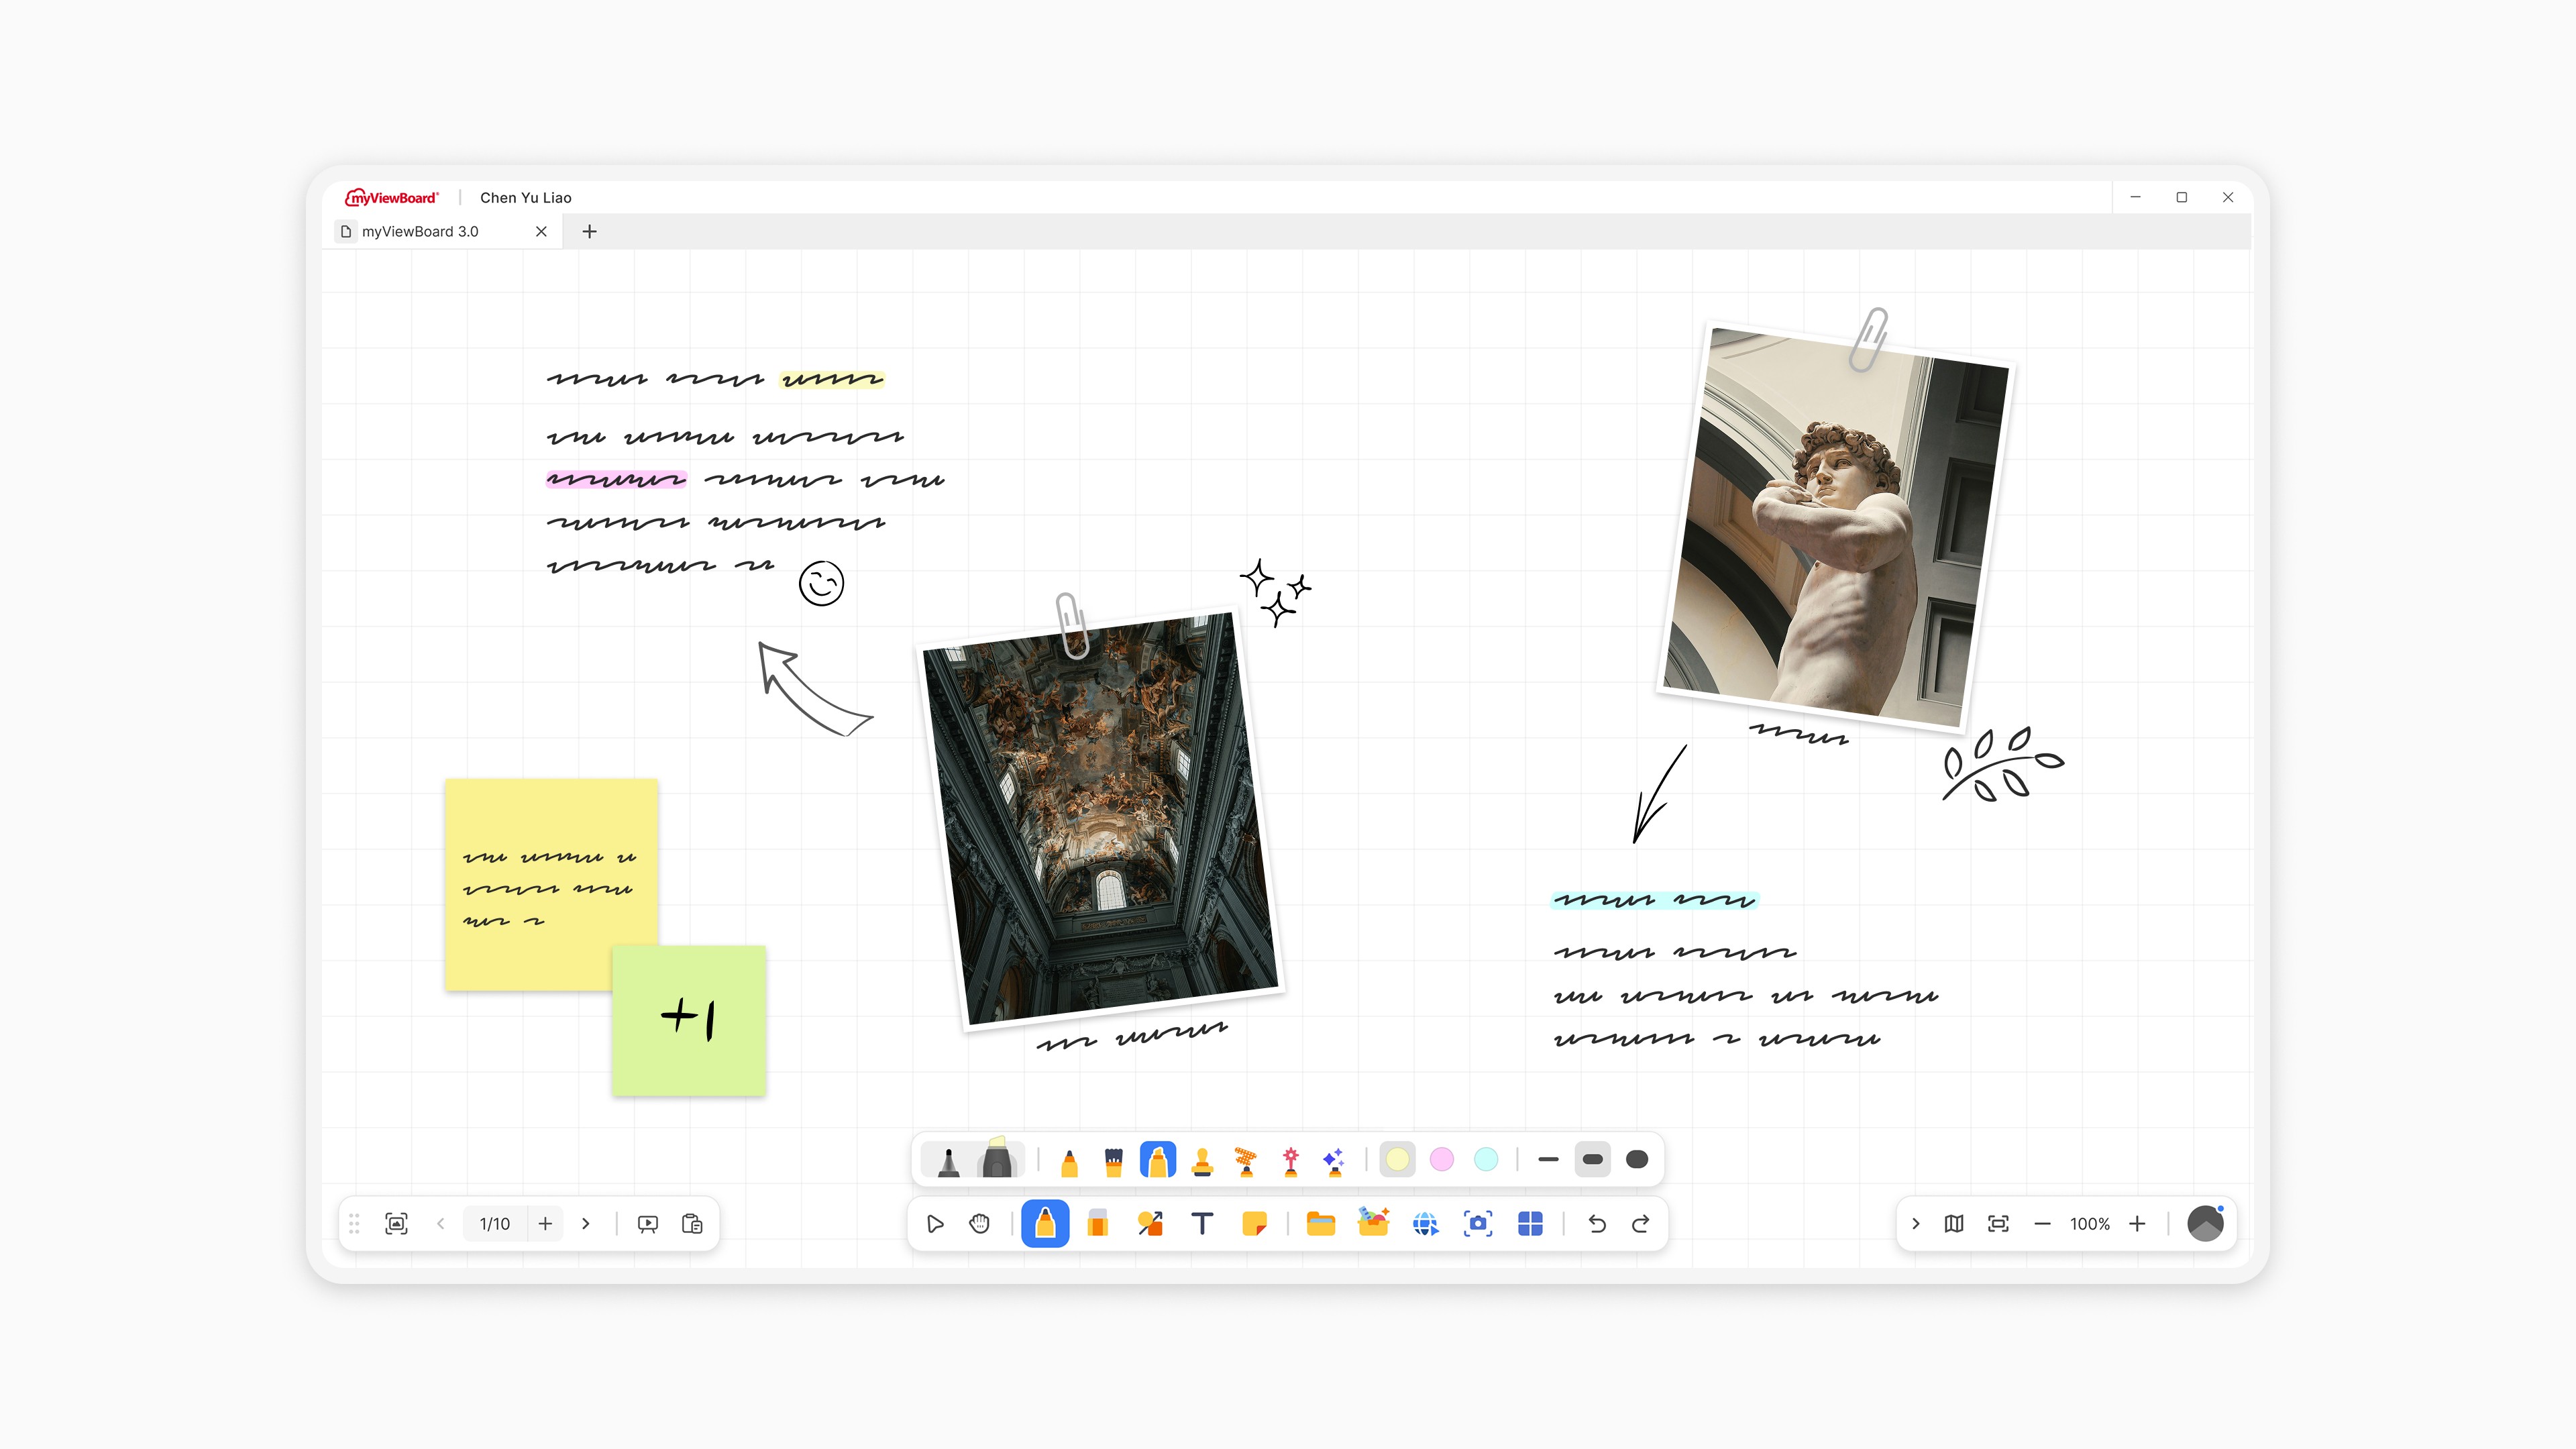Click the Chen Yu Liao username

526,197
